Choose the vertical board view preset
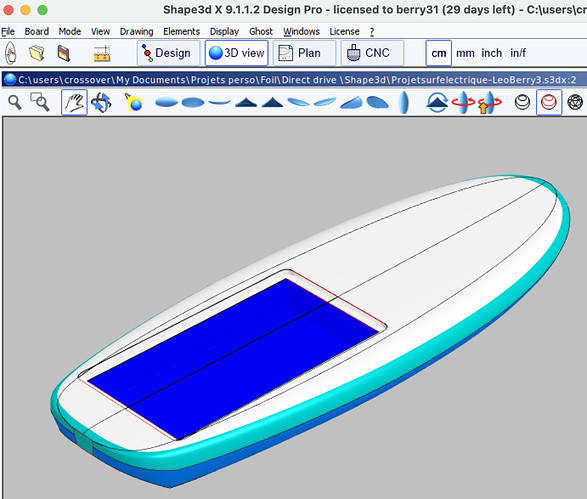 pos(404,102)
